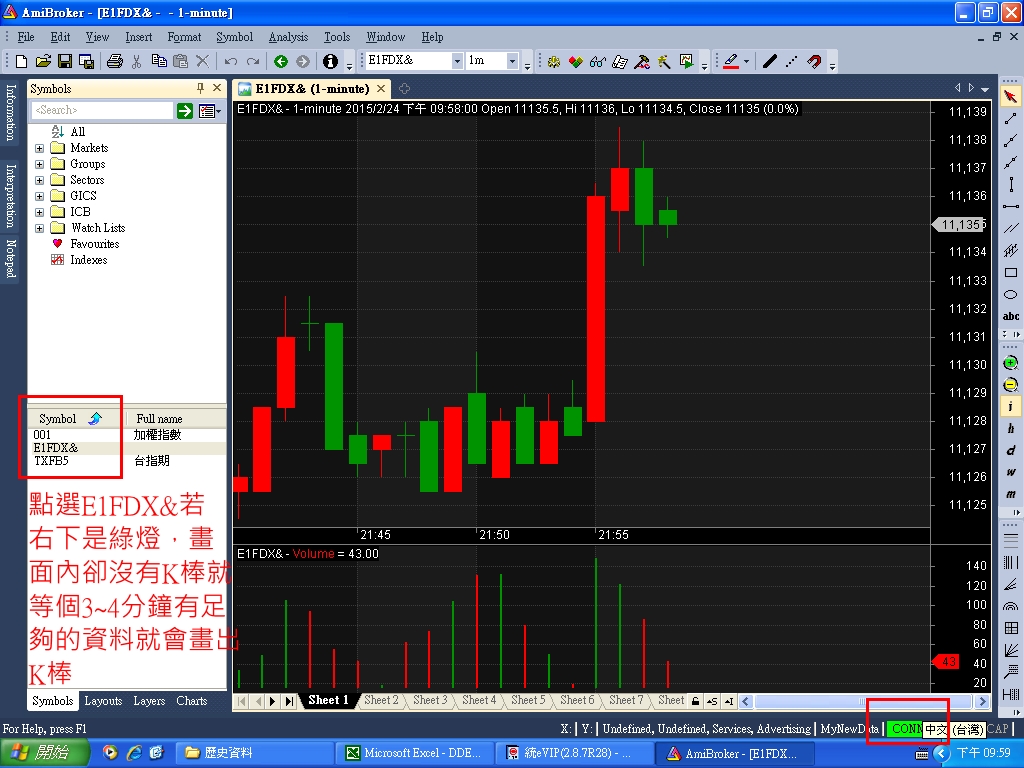Toggle the monthly 'm' interval button
This screenshot has height=768, width=1024.
coord(1010,494)
